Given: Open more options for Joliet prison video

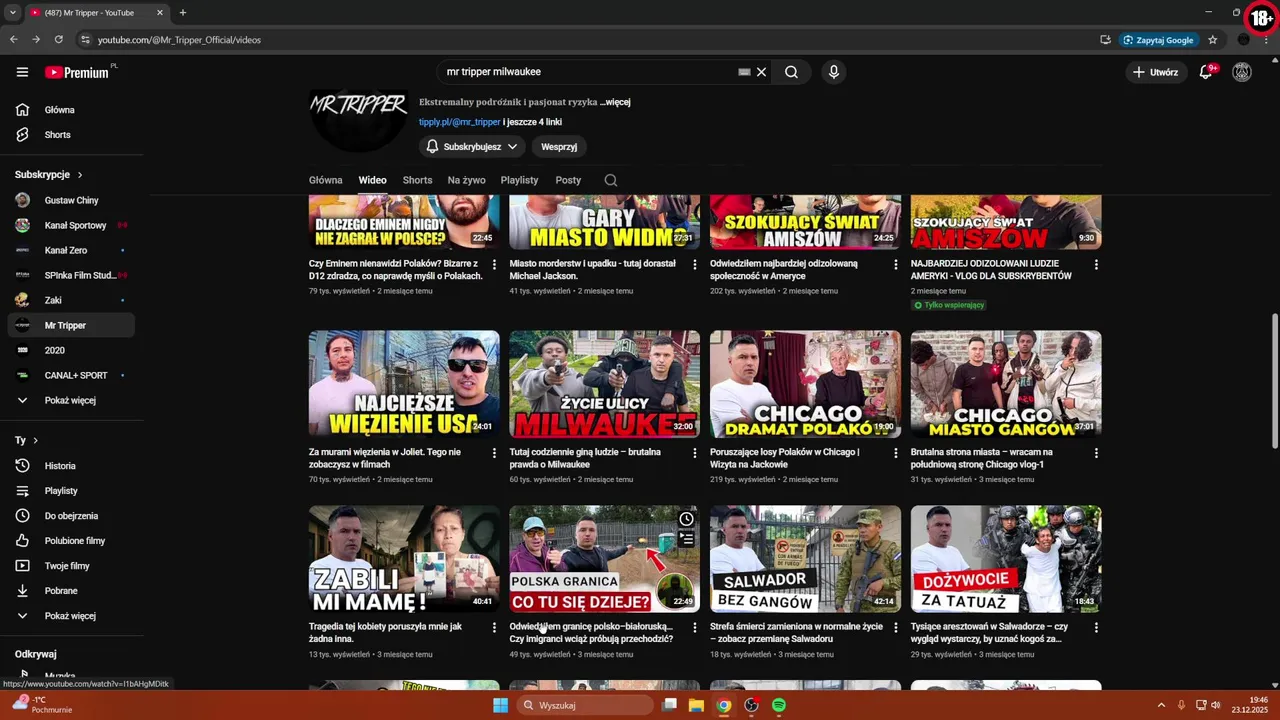Looking at the screenshot, I should tap(494, 453).
